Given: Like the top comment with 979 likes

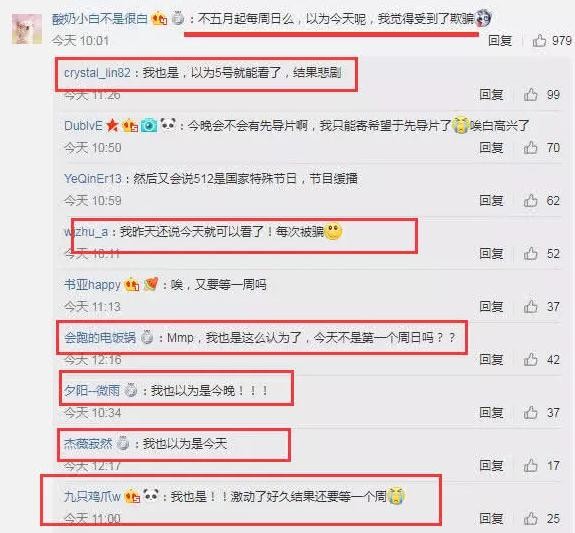Looking at the screenshot, I should click(539, 40).
